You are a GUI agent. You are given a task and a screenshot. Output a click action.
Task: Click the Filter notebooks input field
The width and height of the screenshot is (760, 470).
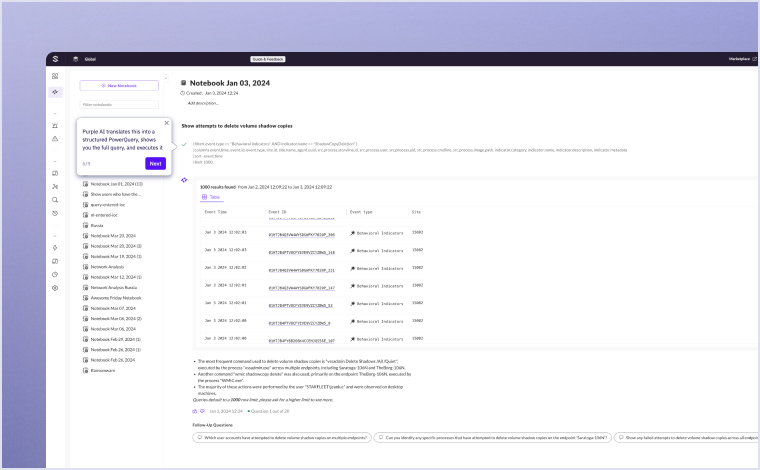tap(119, 104)
